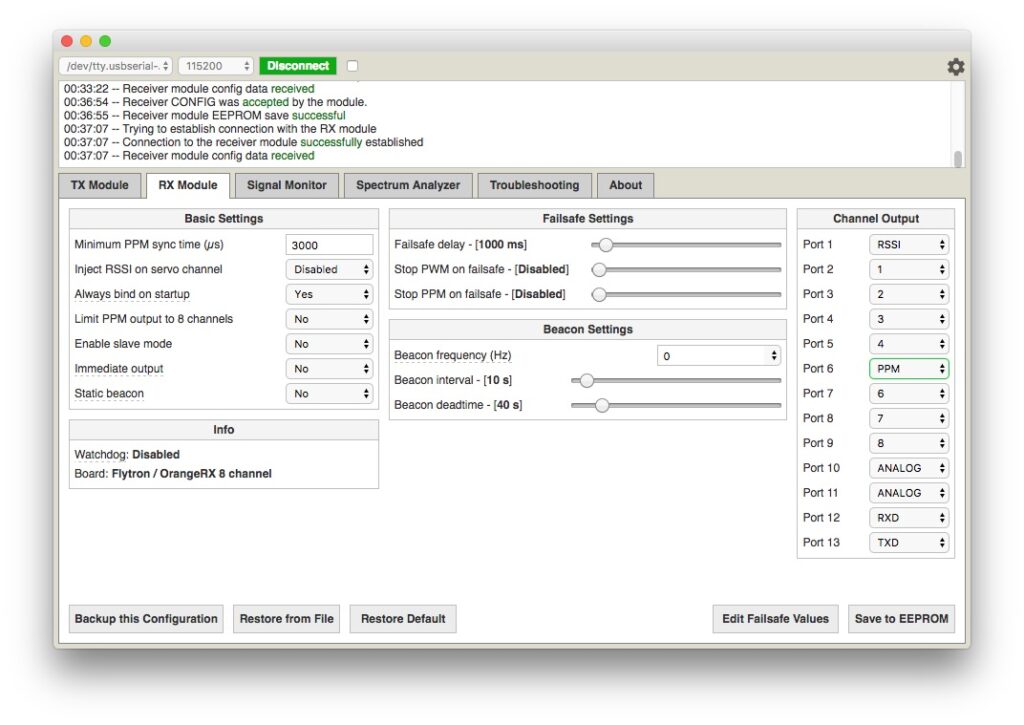Adjust the Failsafe delay slider

tap(605, 245)
